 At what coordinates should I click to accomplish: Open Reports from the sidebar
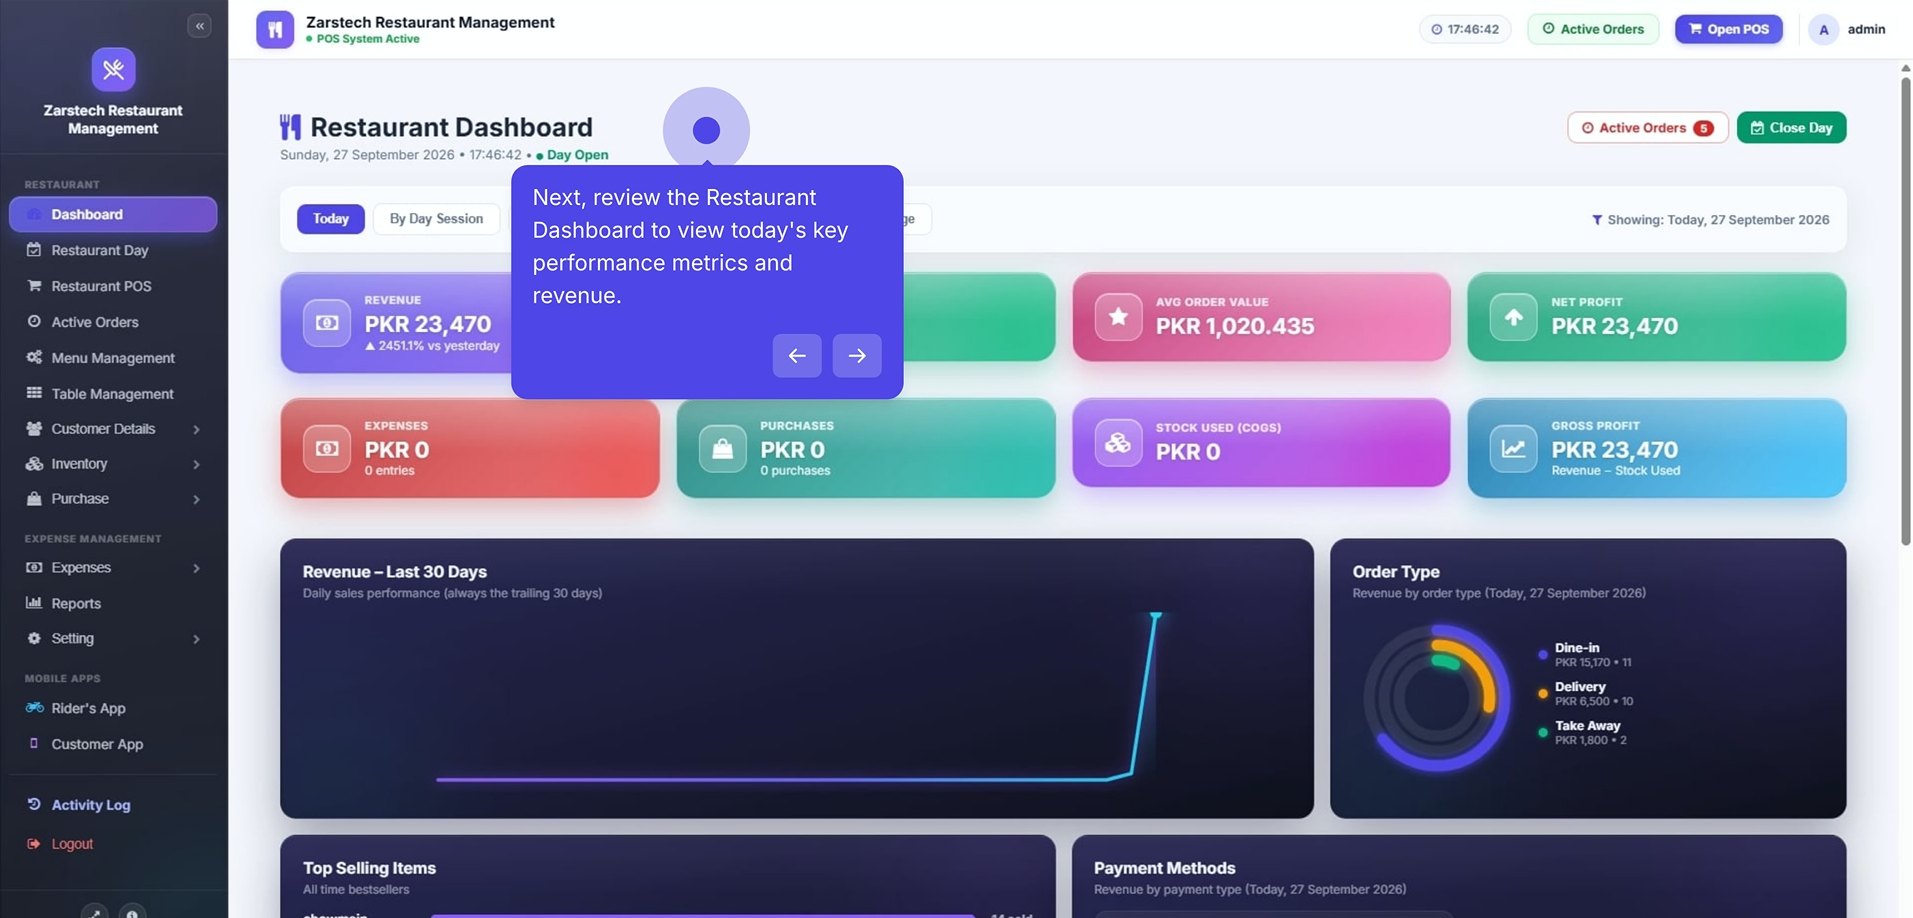click(113, 604)
